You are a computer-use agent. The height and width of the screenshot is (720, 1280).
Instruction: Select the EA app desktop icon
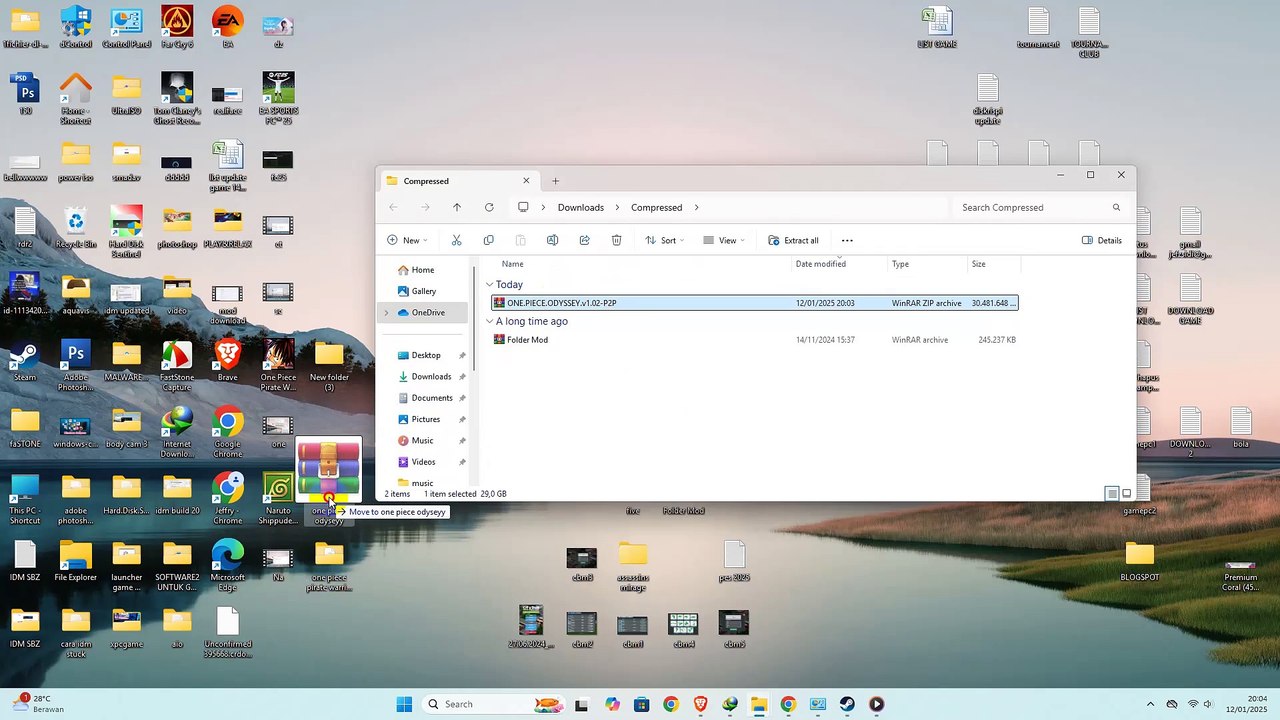[228, 28]
